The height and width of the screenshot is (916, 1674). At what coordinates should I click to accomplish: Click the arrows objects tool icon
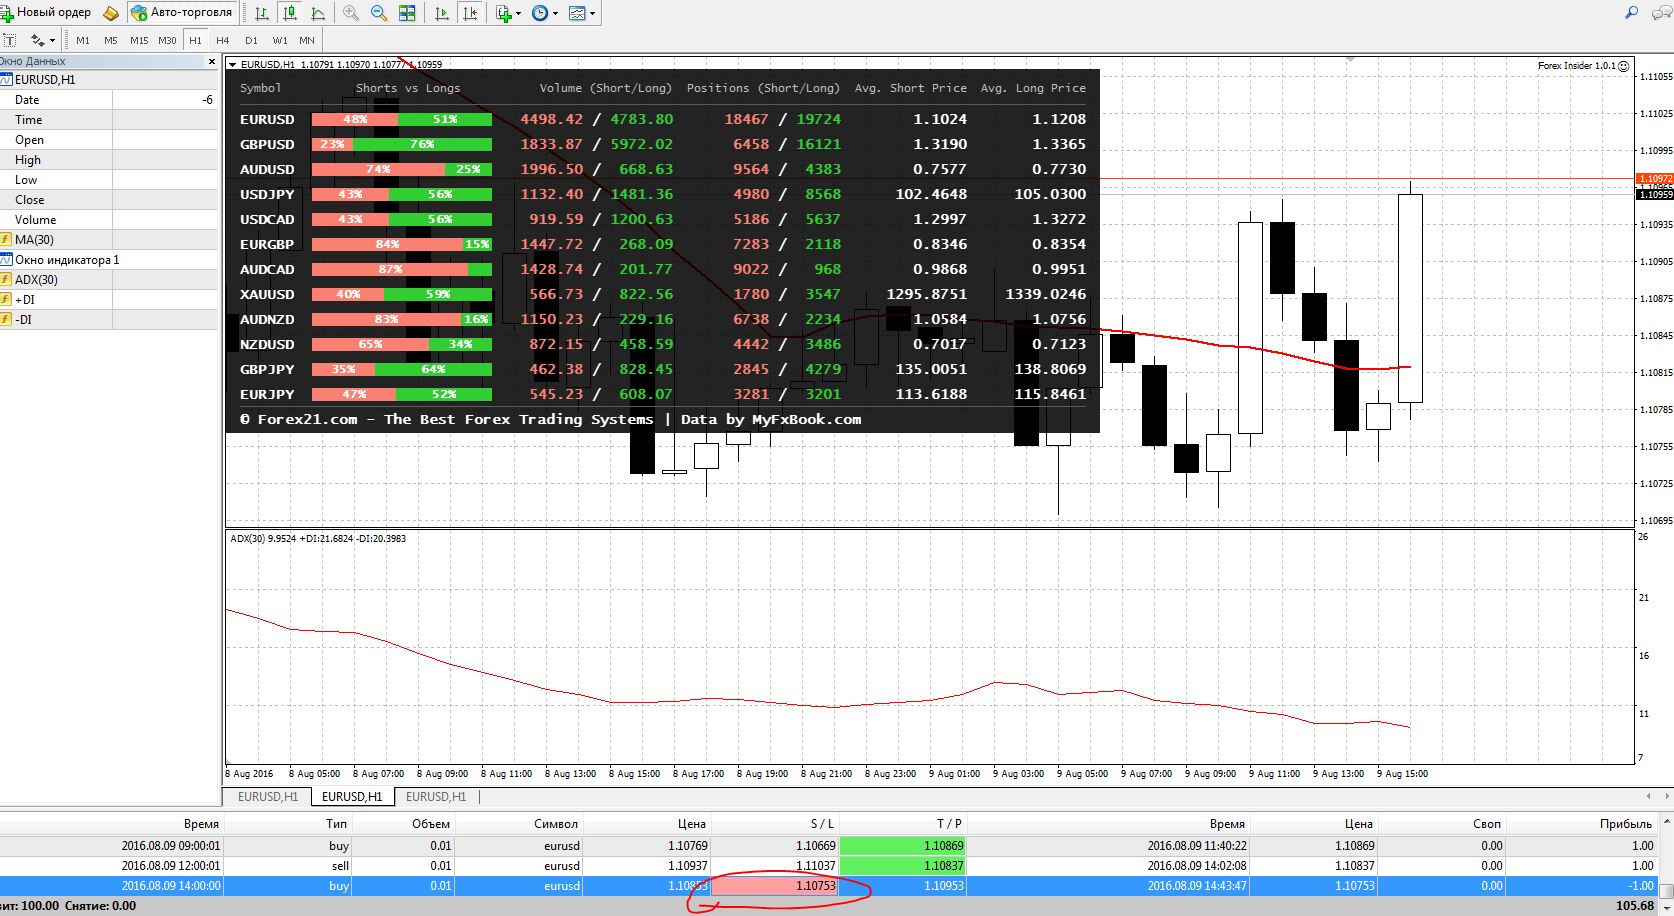[38, 40]
